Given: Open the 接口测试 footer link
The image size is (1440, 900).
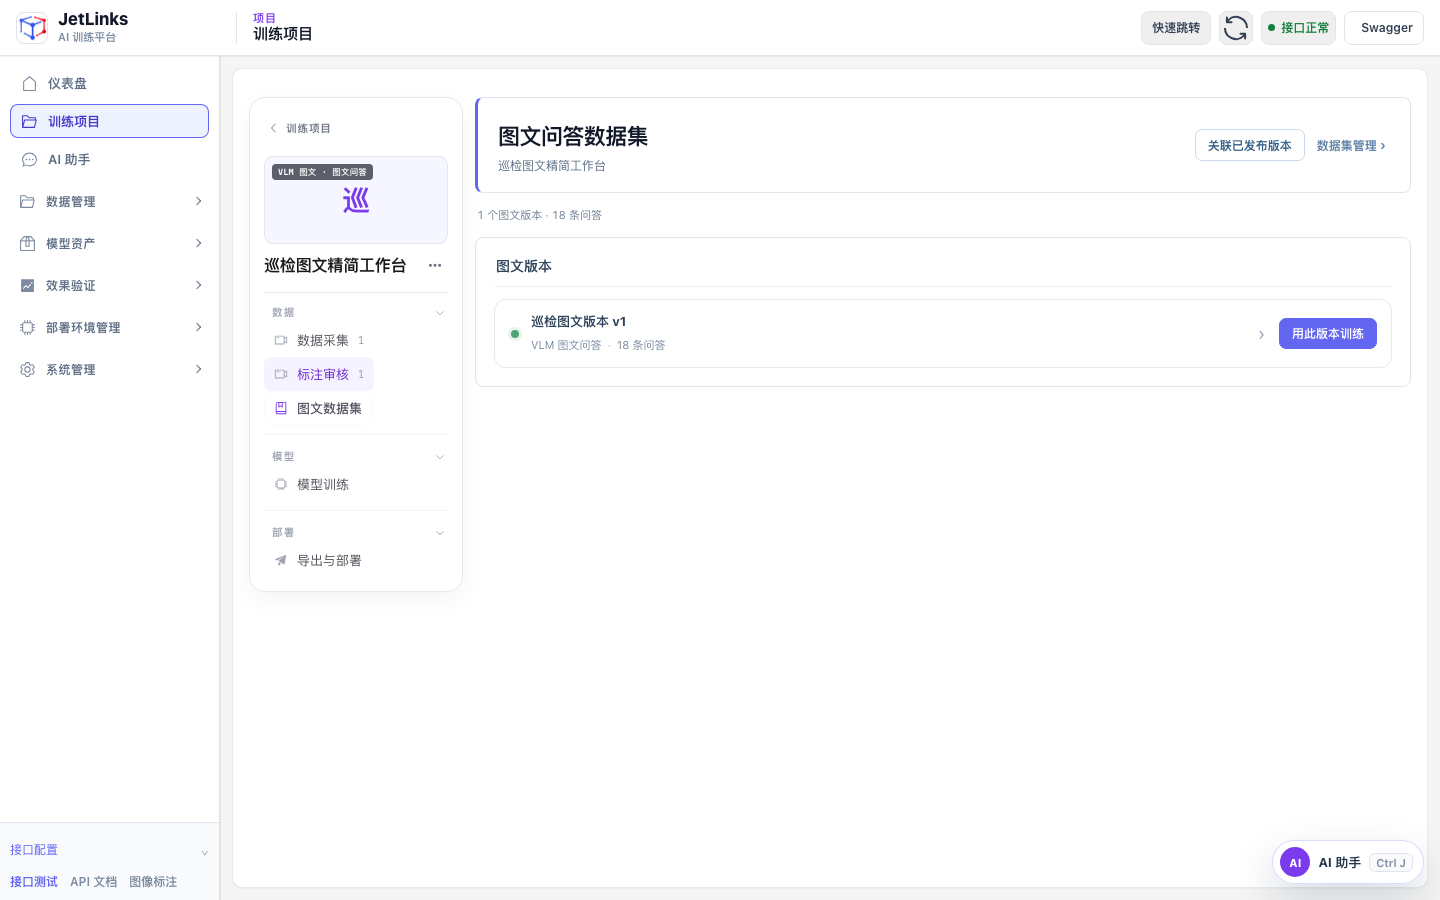Looking at the screenshot, I should [34, 882].
